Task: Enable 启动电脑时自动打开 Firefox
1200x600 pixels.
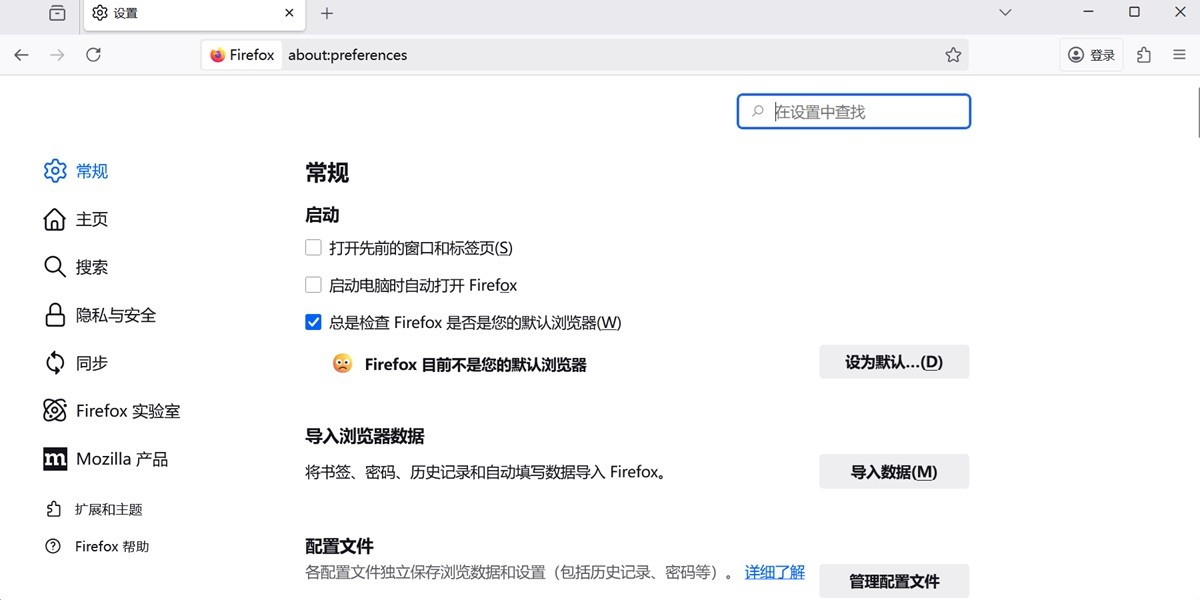Action: (x=313, y=285)
